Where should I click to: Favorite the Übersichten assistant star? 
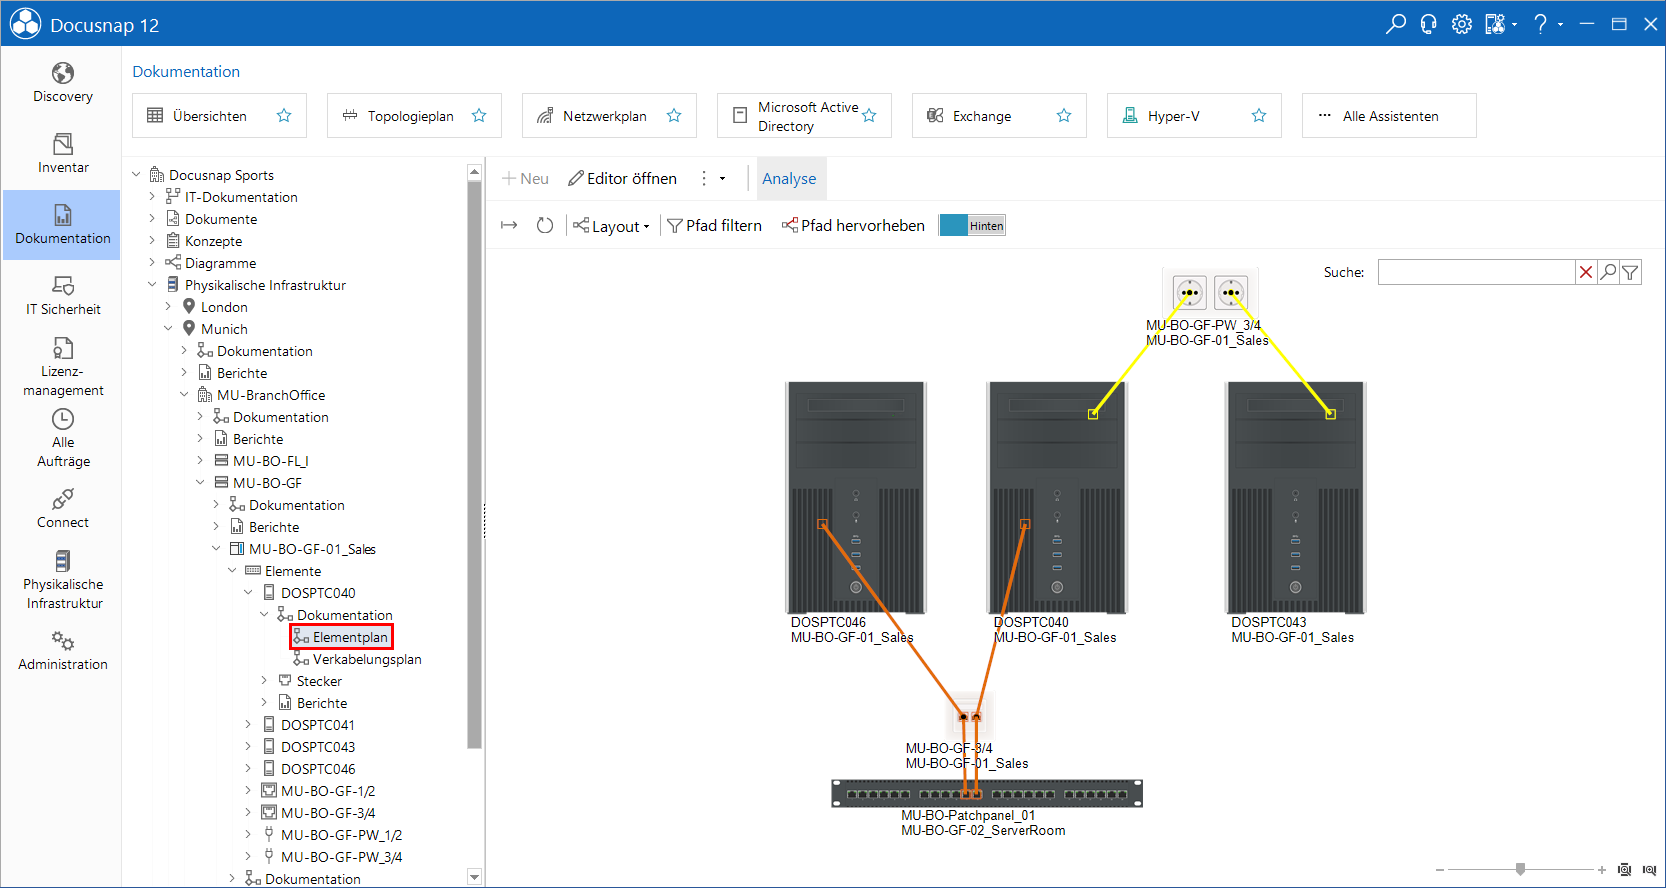pos(284,116)
